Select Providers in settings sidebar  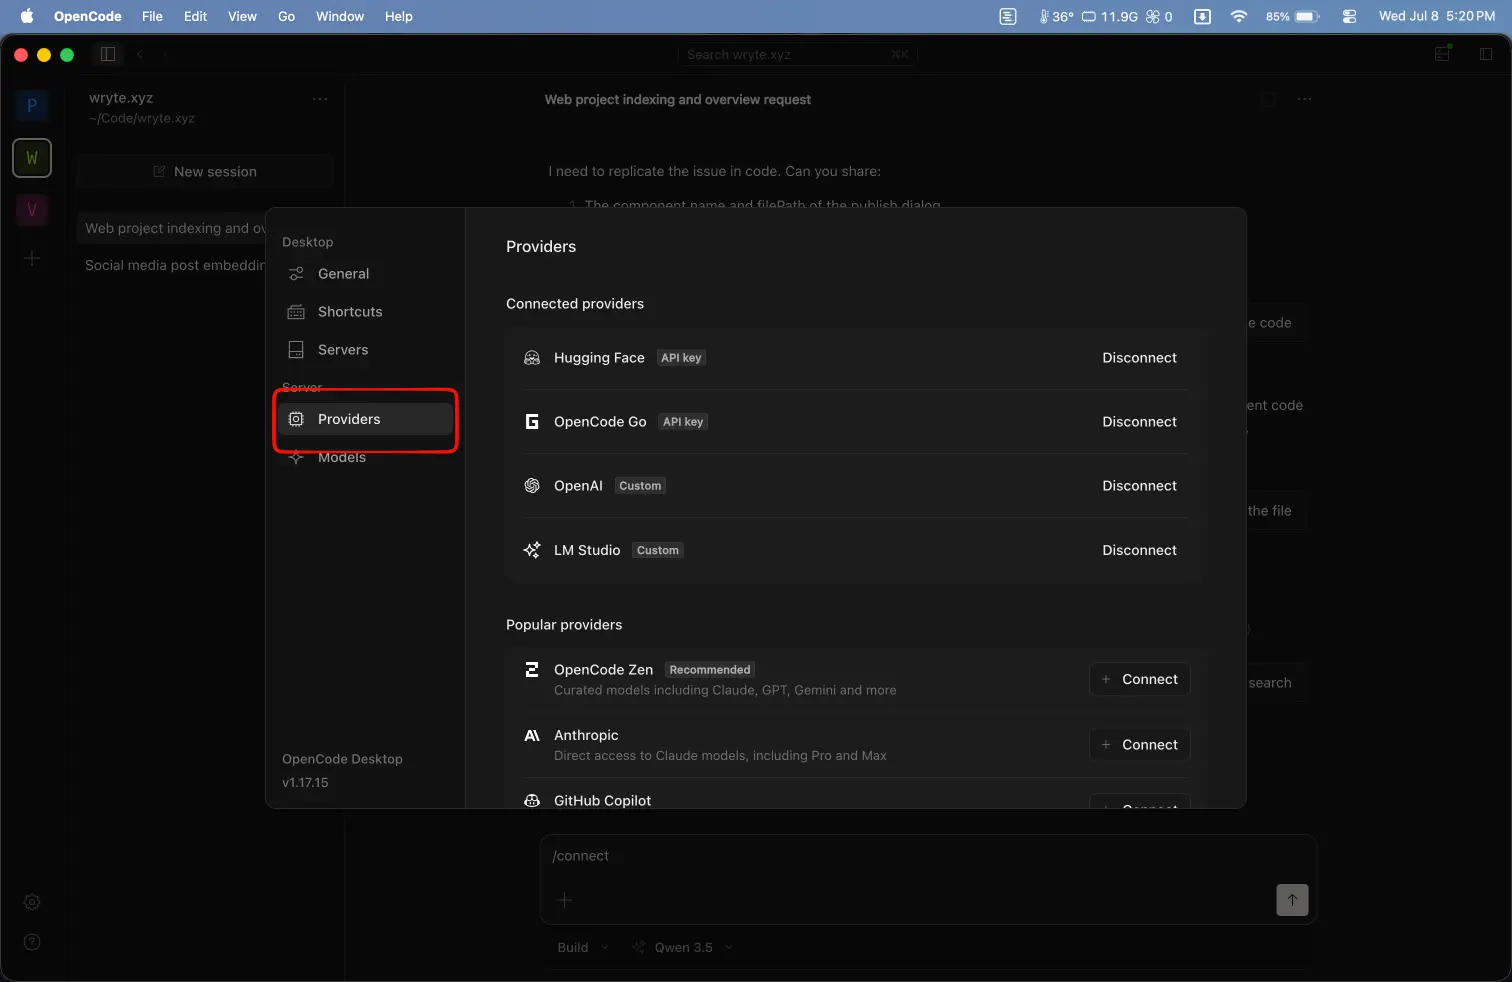pos(366,419)
